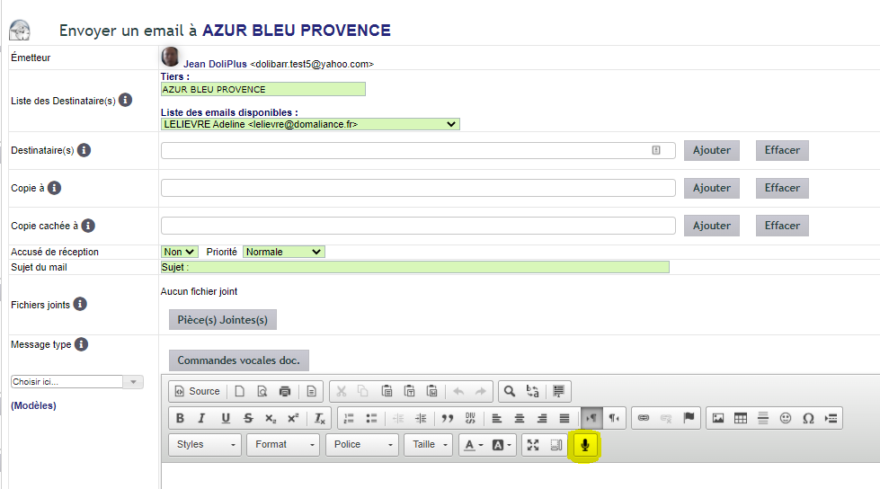The image size is (880, 489).
Task: Maximize the editor area
Action: [x=533, y=445]
